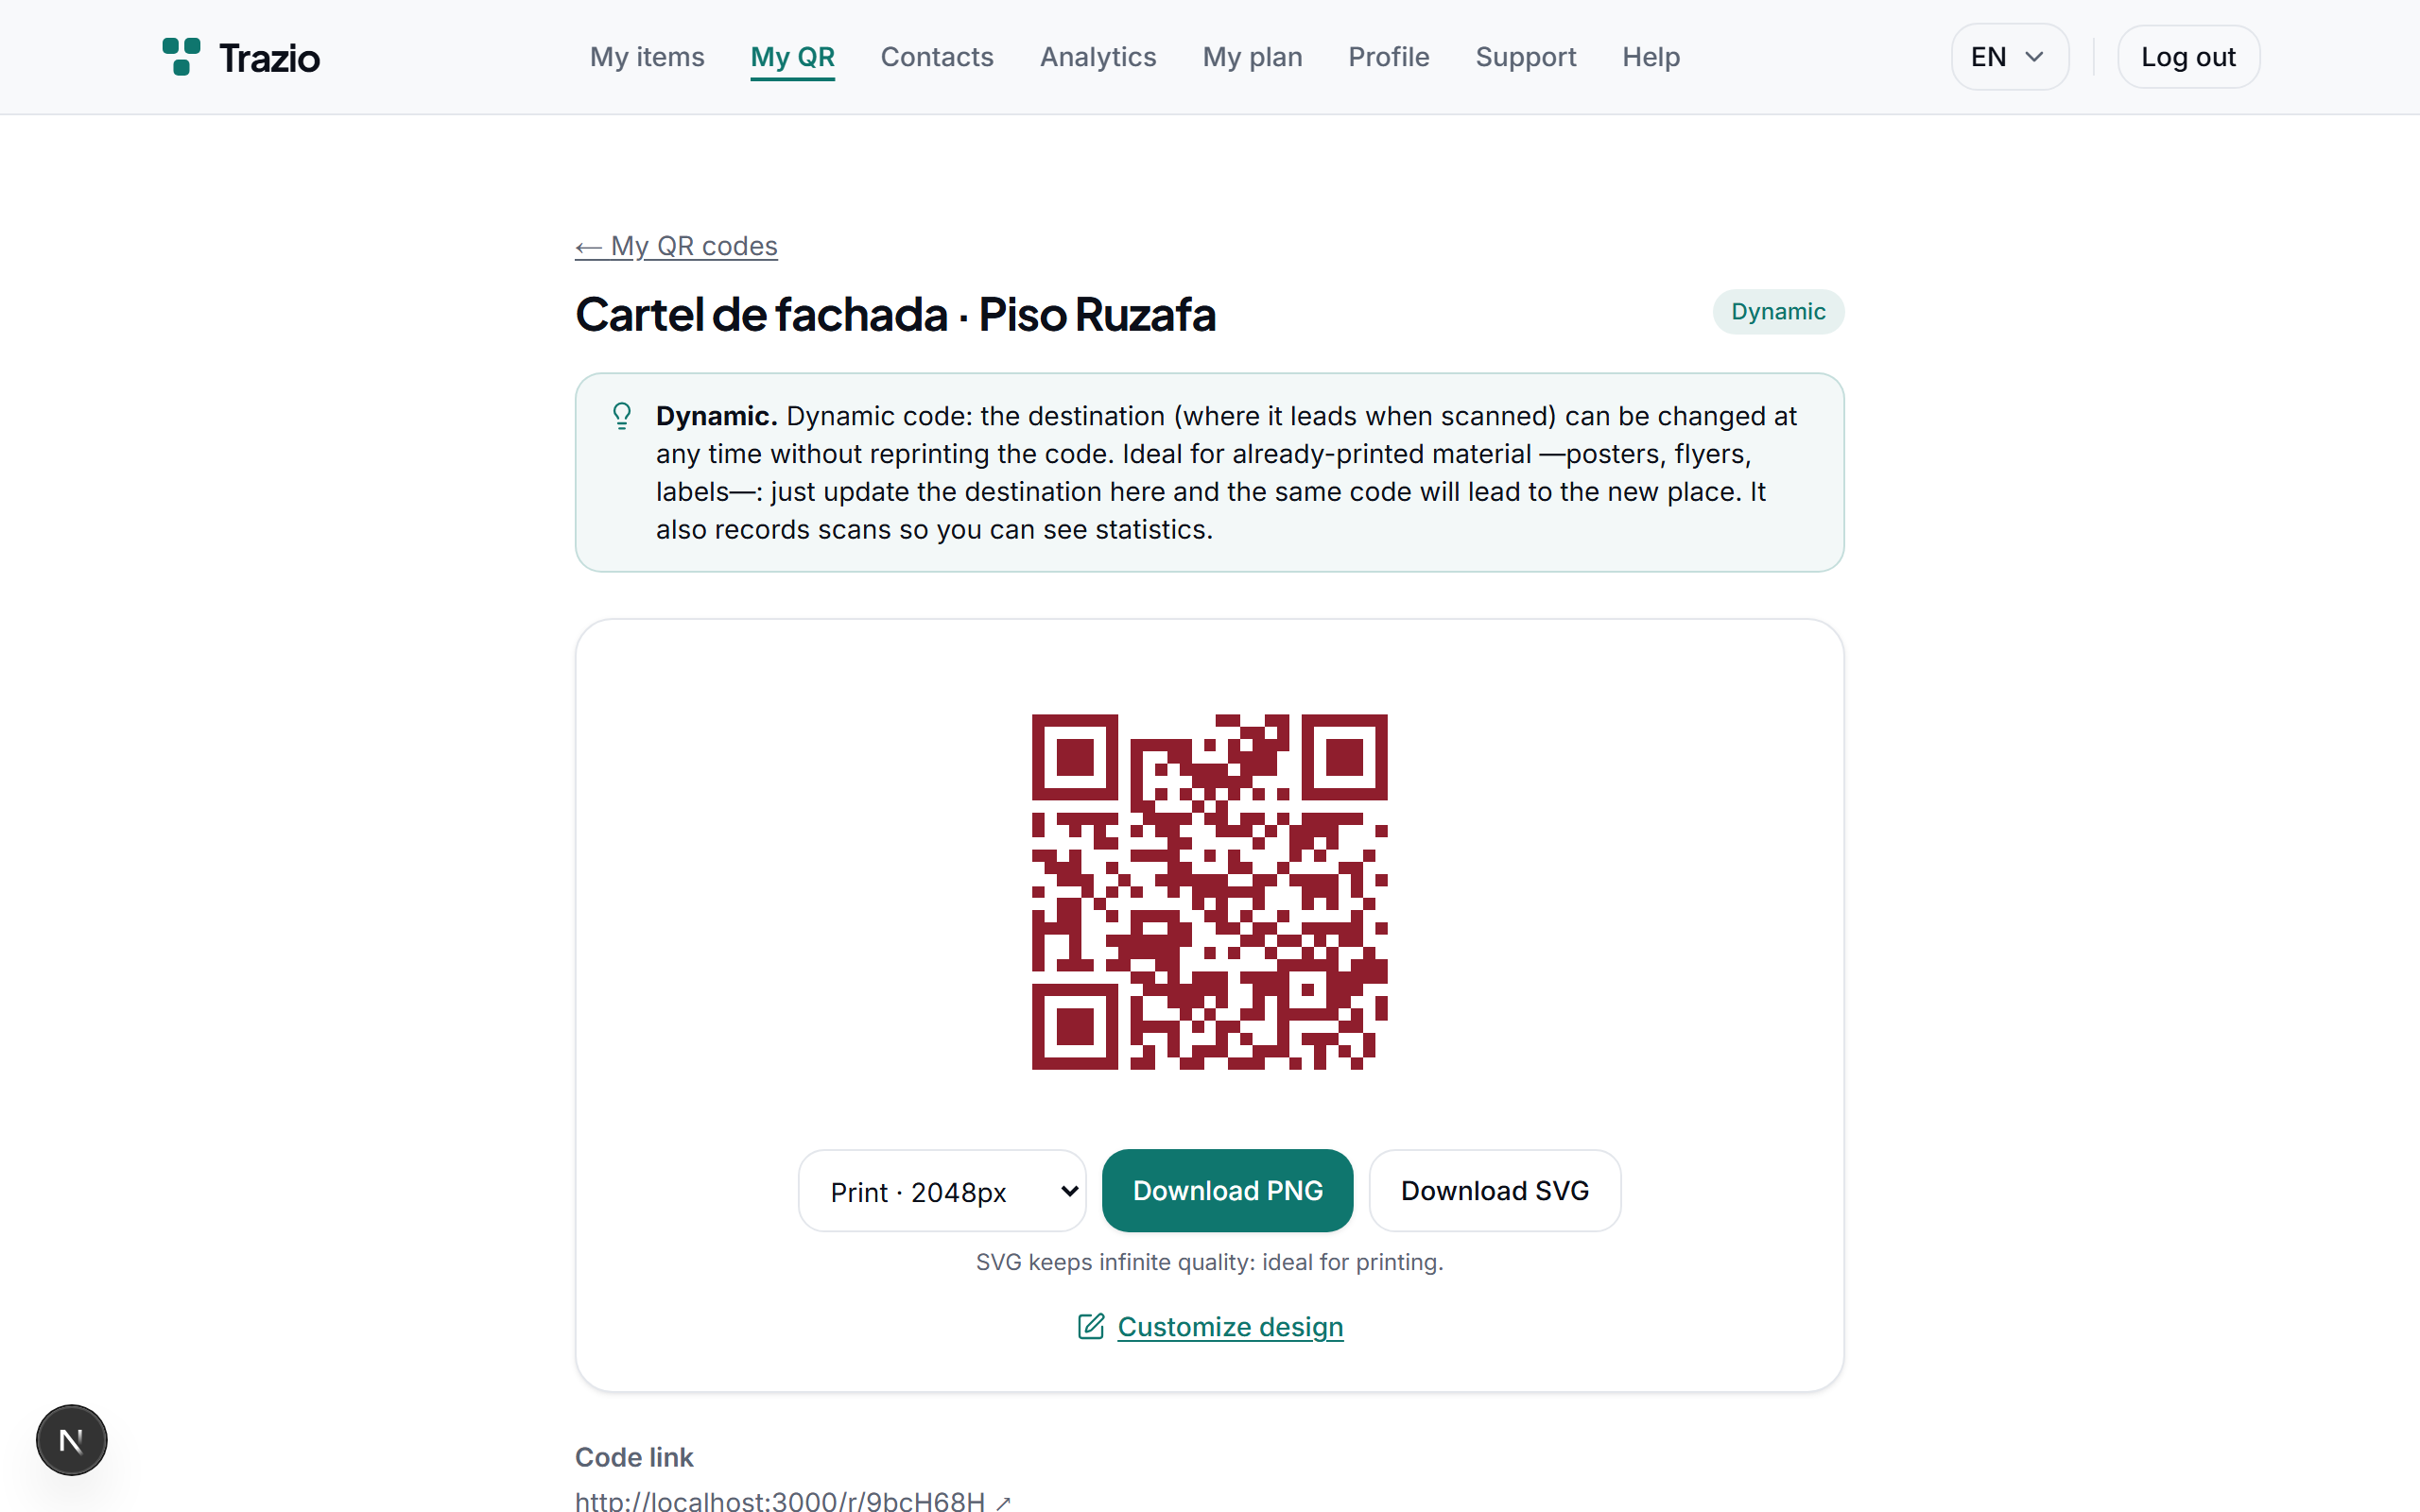Click the QR code image
2420x1512 pixels.
click(1209, 891)
